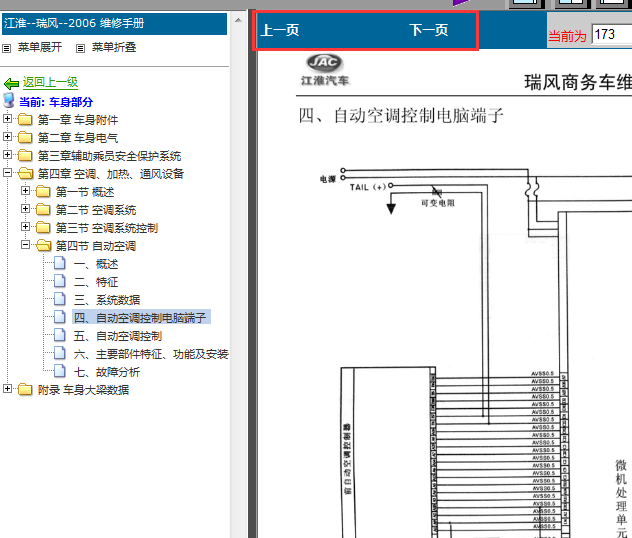Click document icon of 七、故障分析

coord(60,371)
